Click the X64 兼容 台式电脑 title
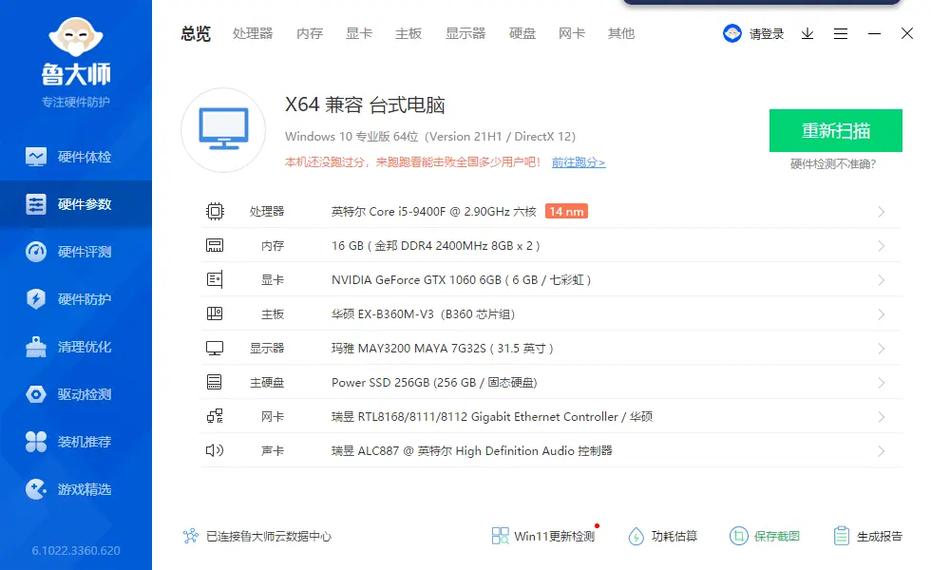 pos(365,105)
